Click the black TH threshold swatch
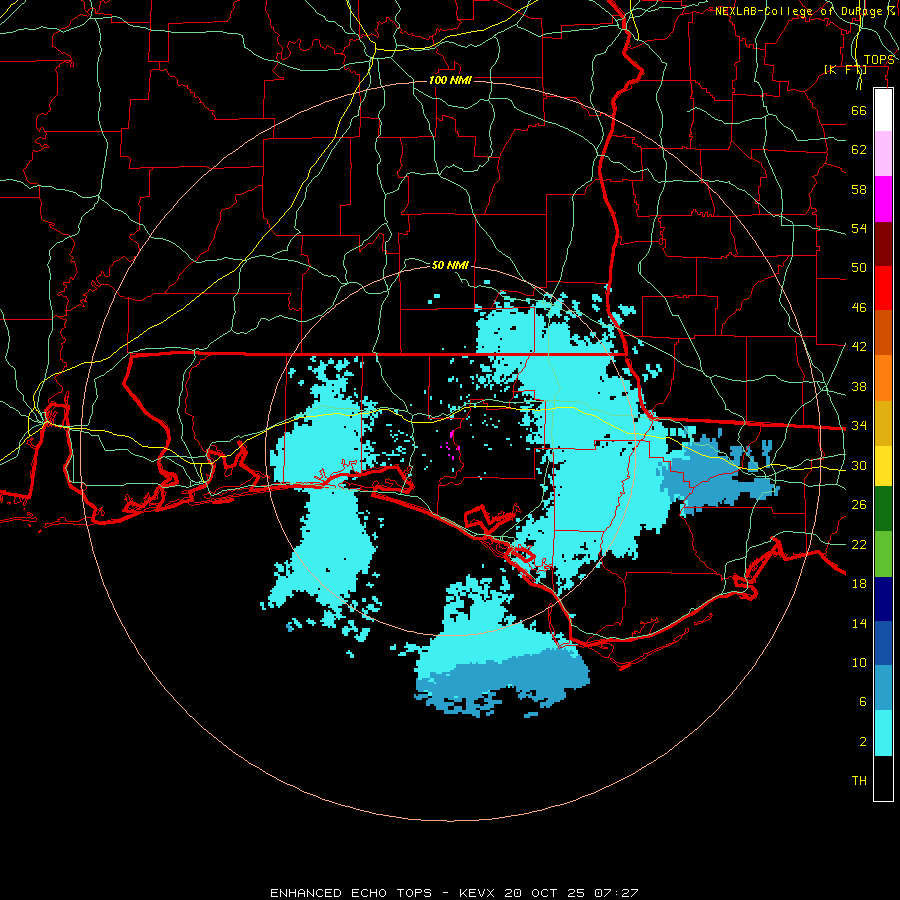This screenshot has width=900, height=900. click(x=883, y=778)
